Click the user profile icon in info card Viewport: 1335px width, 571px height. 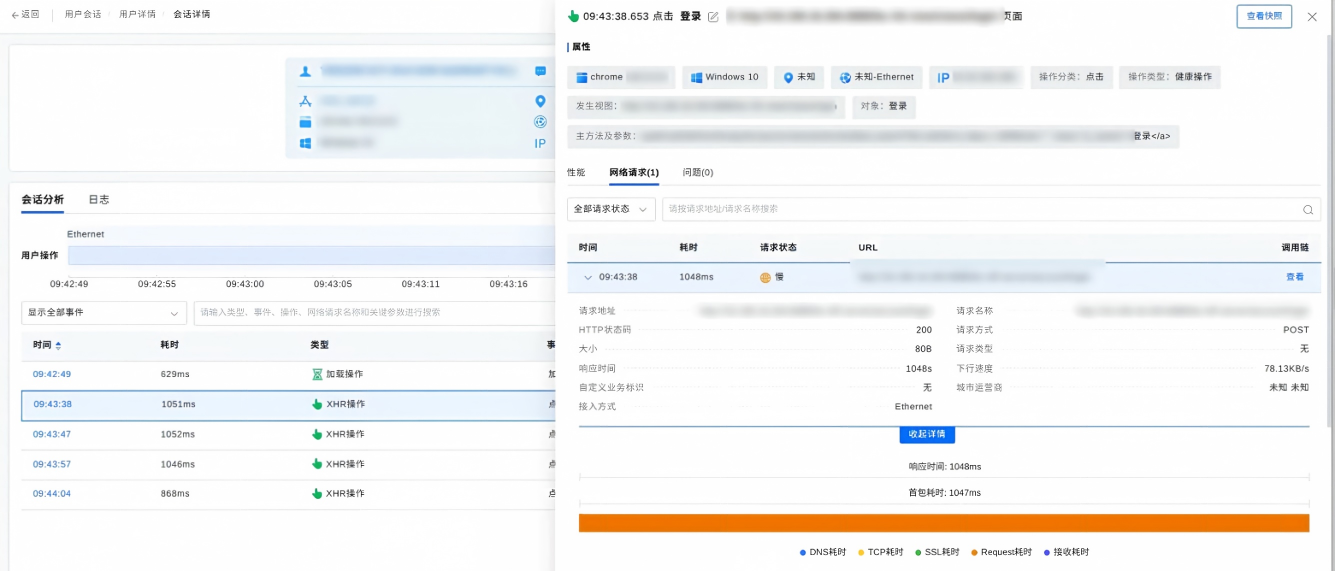[x=306, y=71]
